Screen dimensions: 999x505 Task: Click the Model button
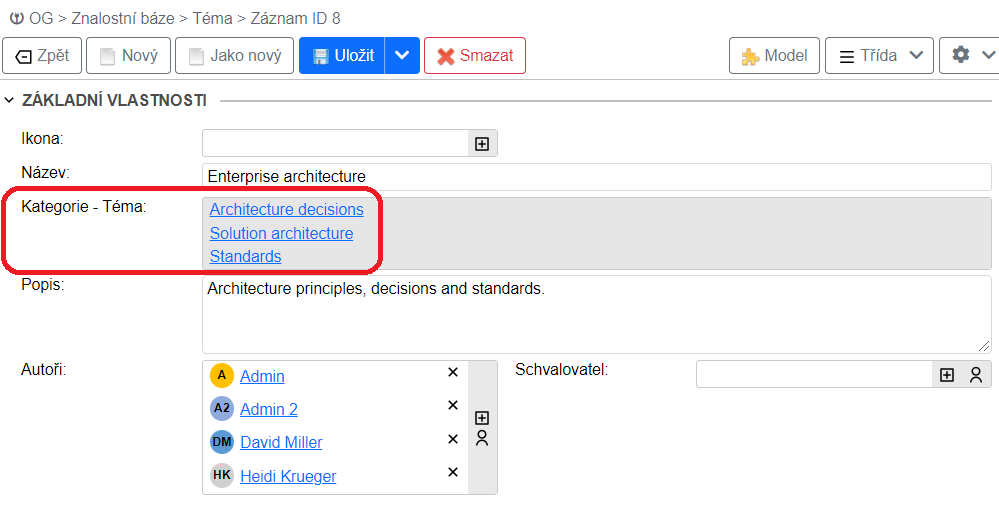coord(774,56)
